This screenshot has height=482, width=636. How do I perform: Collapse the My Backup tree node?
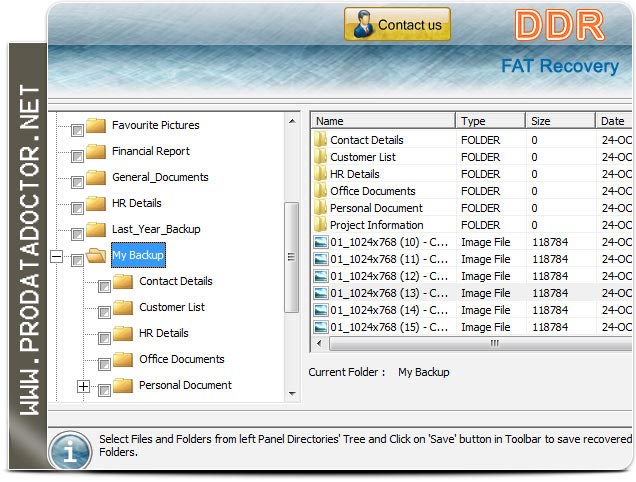56,256
